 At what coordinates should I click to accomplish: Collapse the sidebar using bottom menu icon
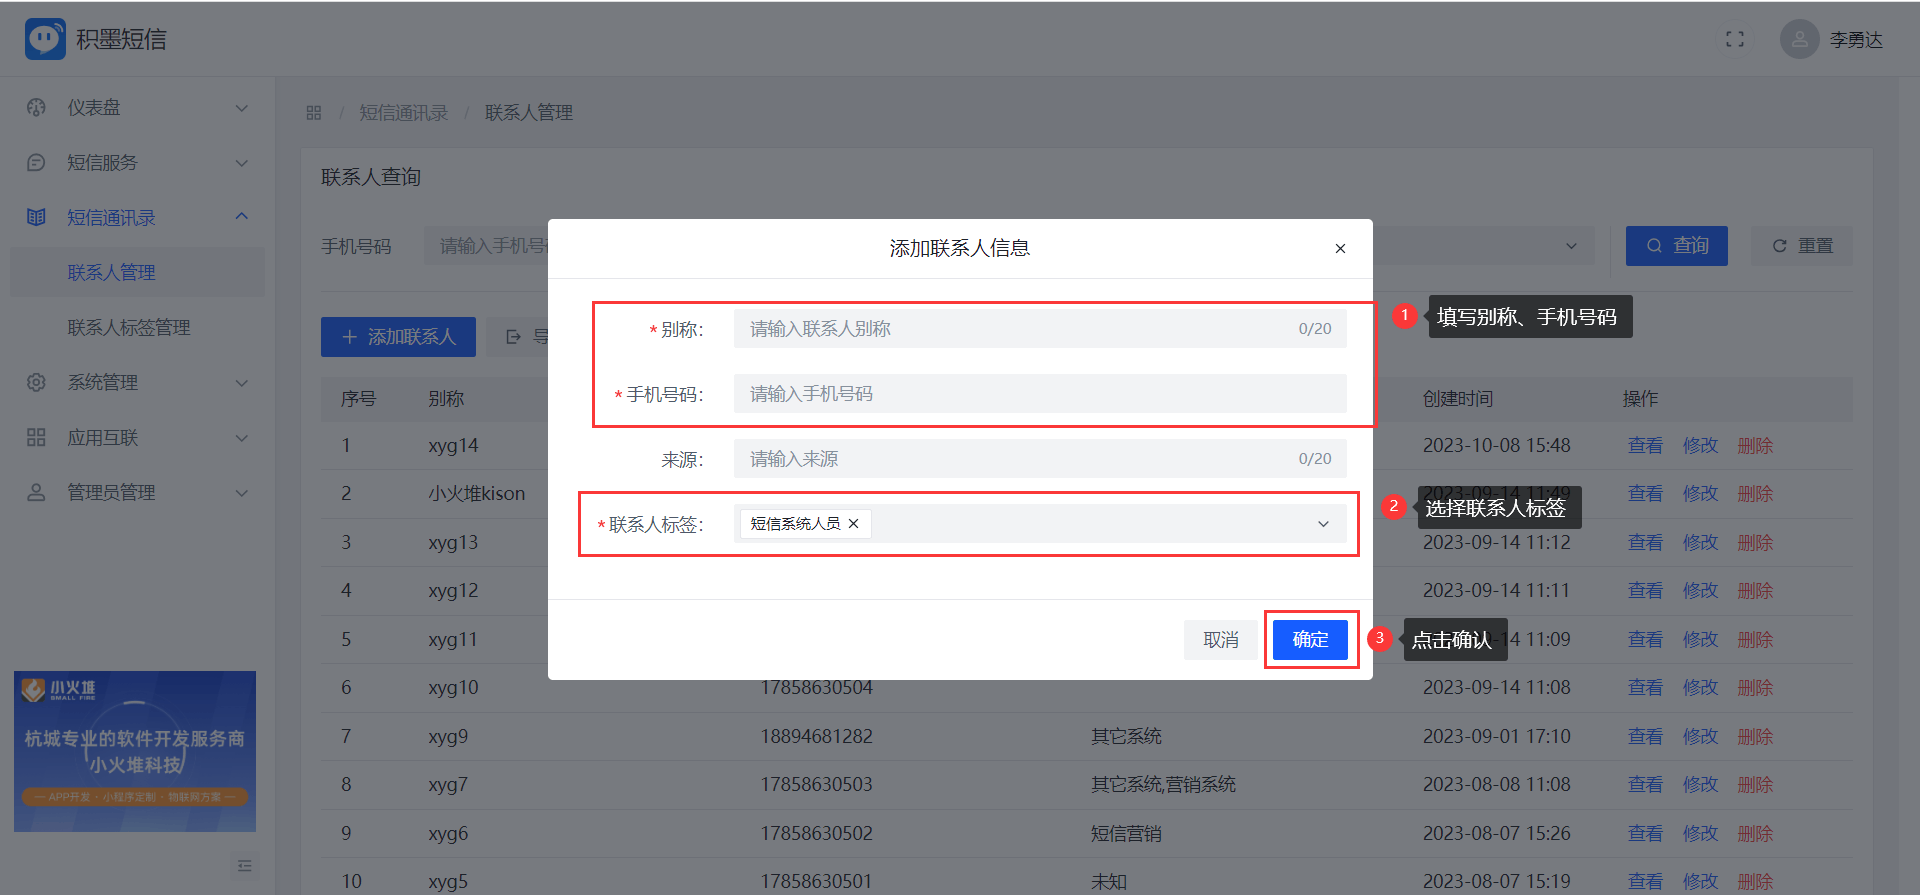244,866
